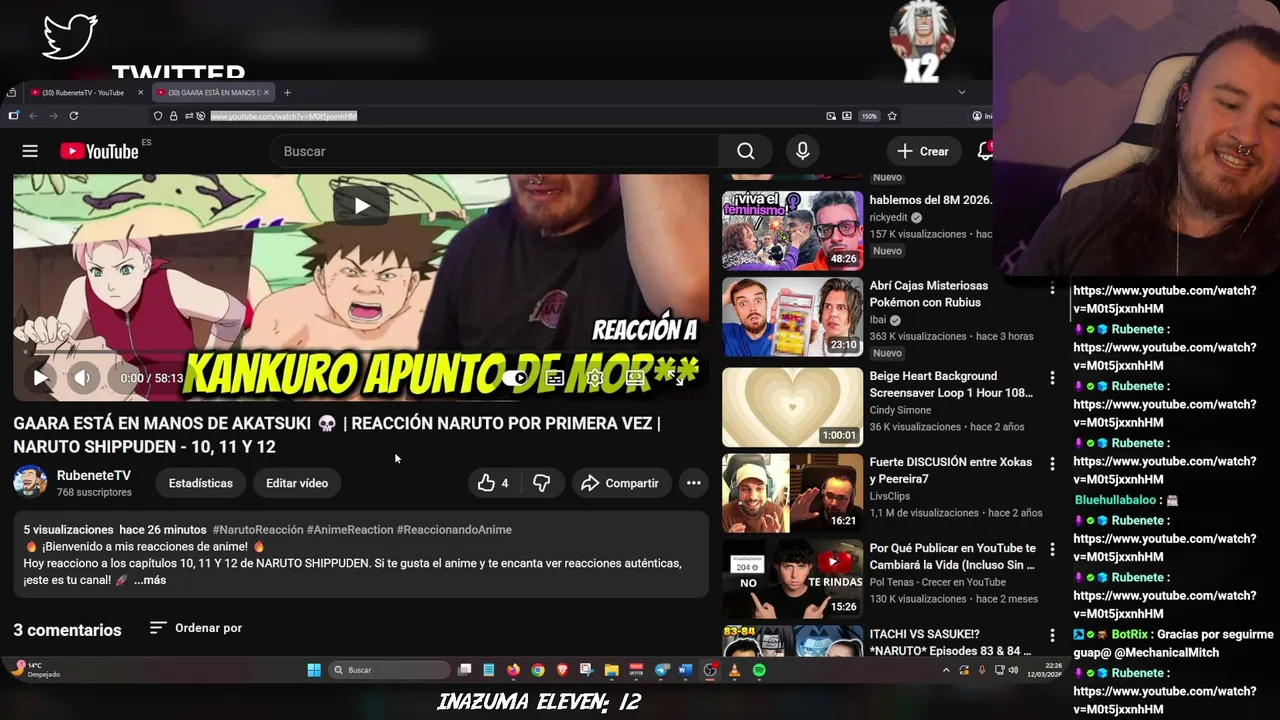Open Firefox from the taskbar

click(x=513, y=670)
